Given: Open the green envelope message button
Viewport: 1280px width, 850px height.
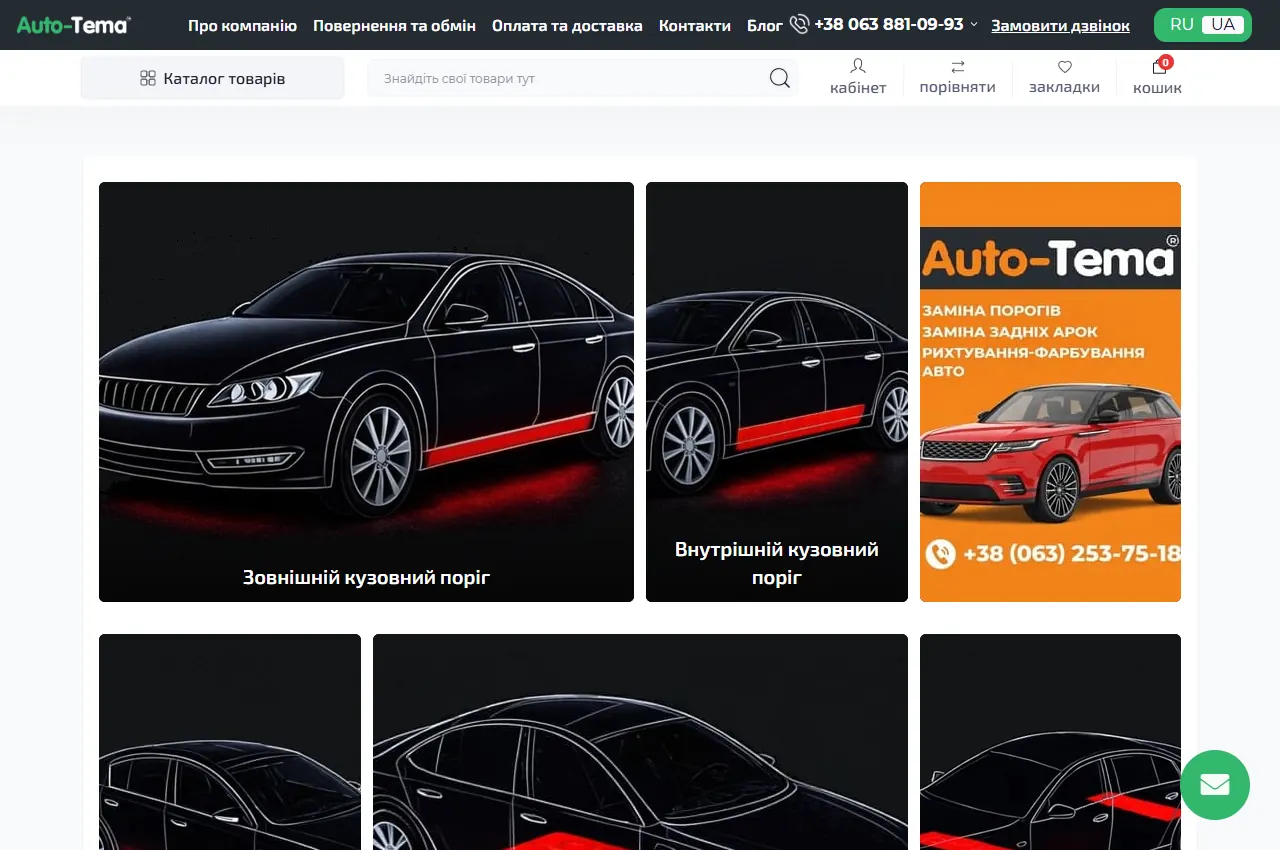Looking at the screenshot, I should pyautogui.click(x=1215, y=785).
